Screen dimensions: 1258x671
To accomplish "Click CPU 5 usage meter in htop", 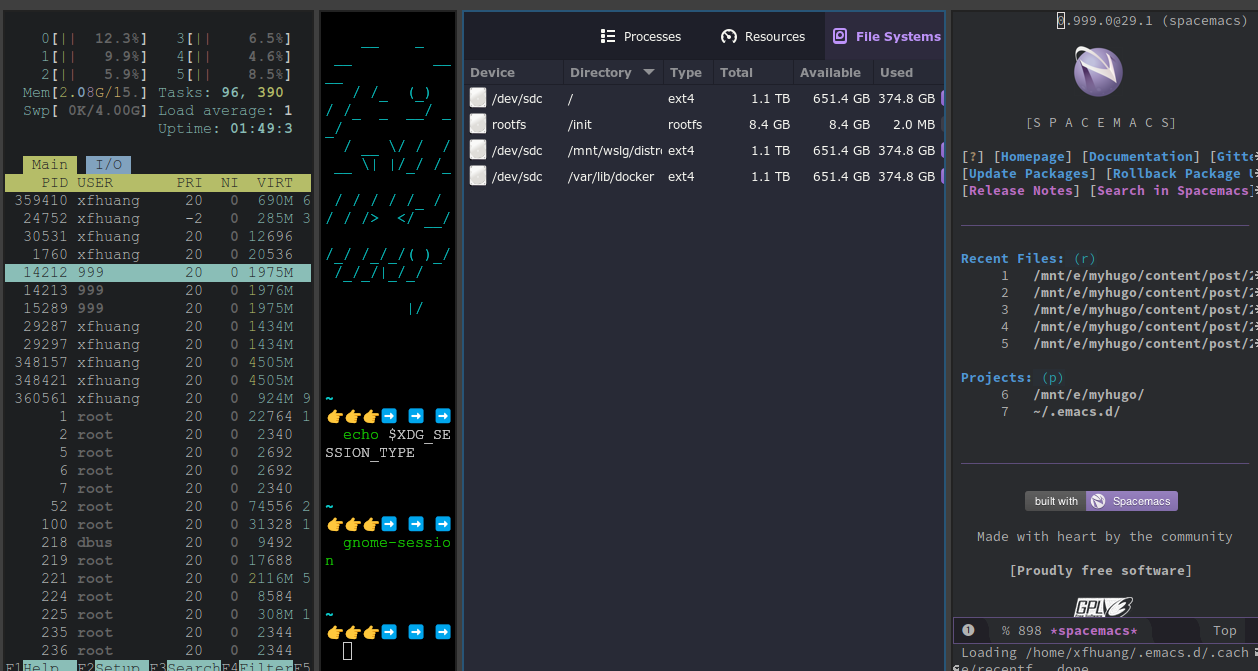I will [234, 75].
